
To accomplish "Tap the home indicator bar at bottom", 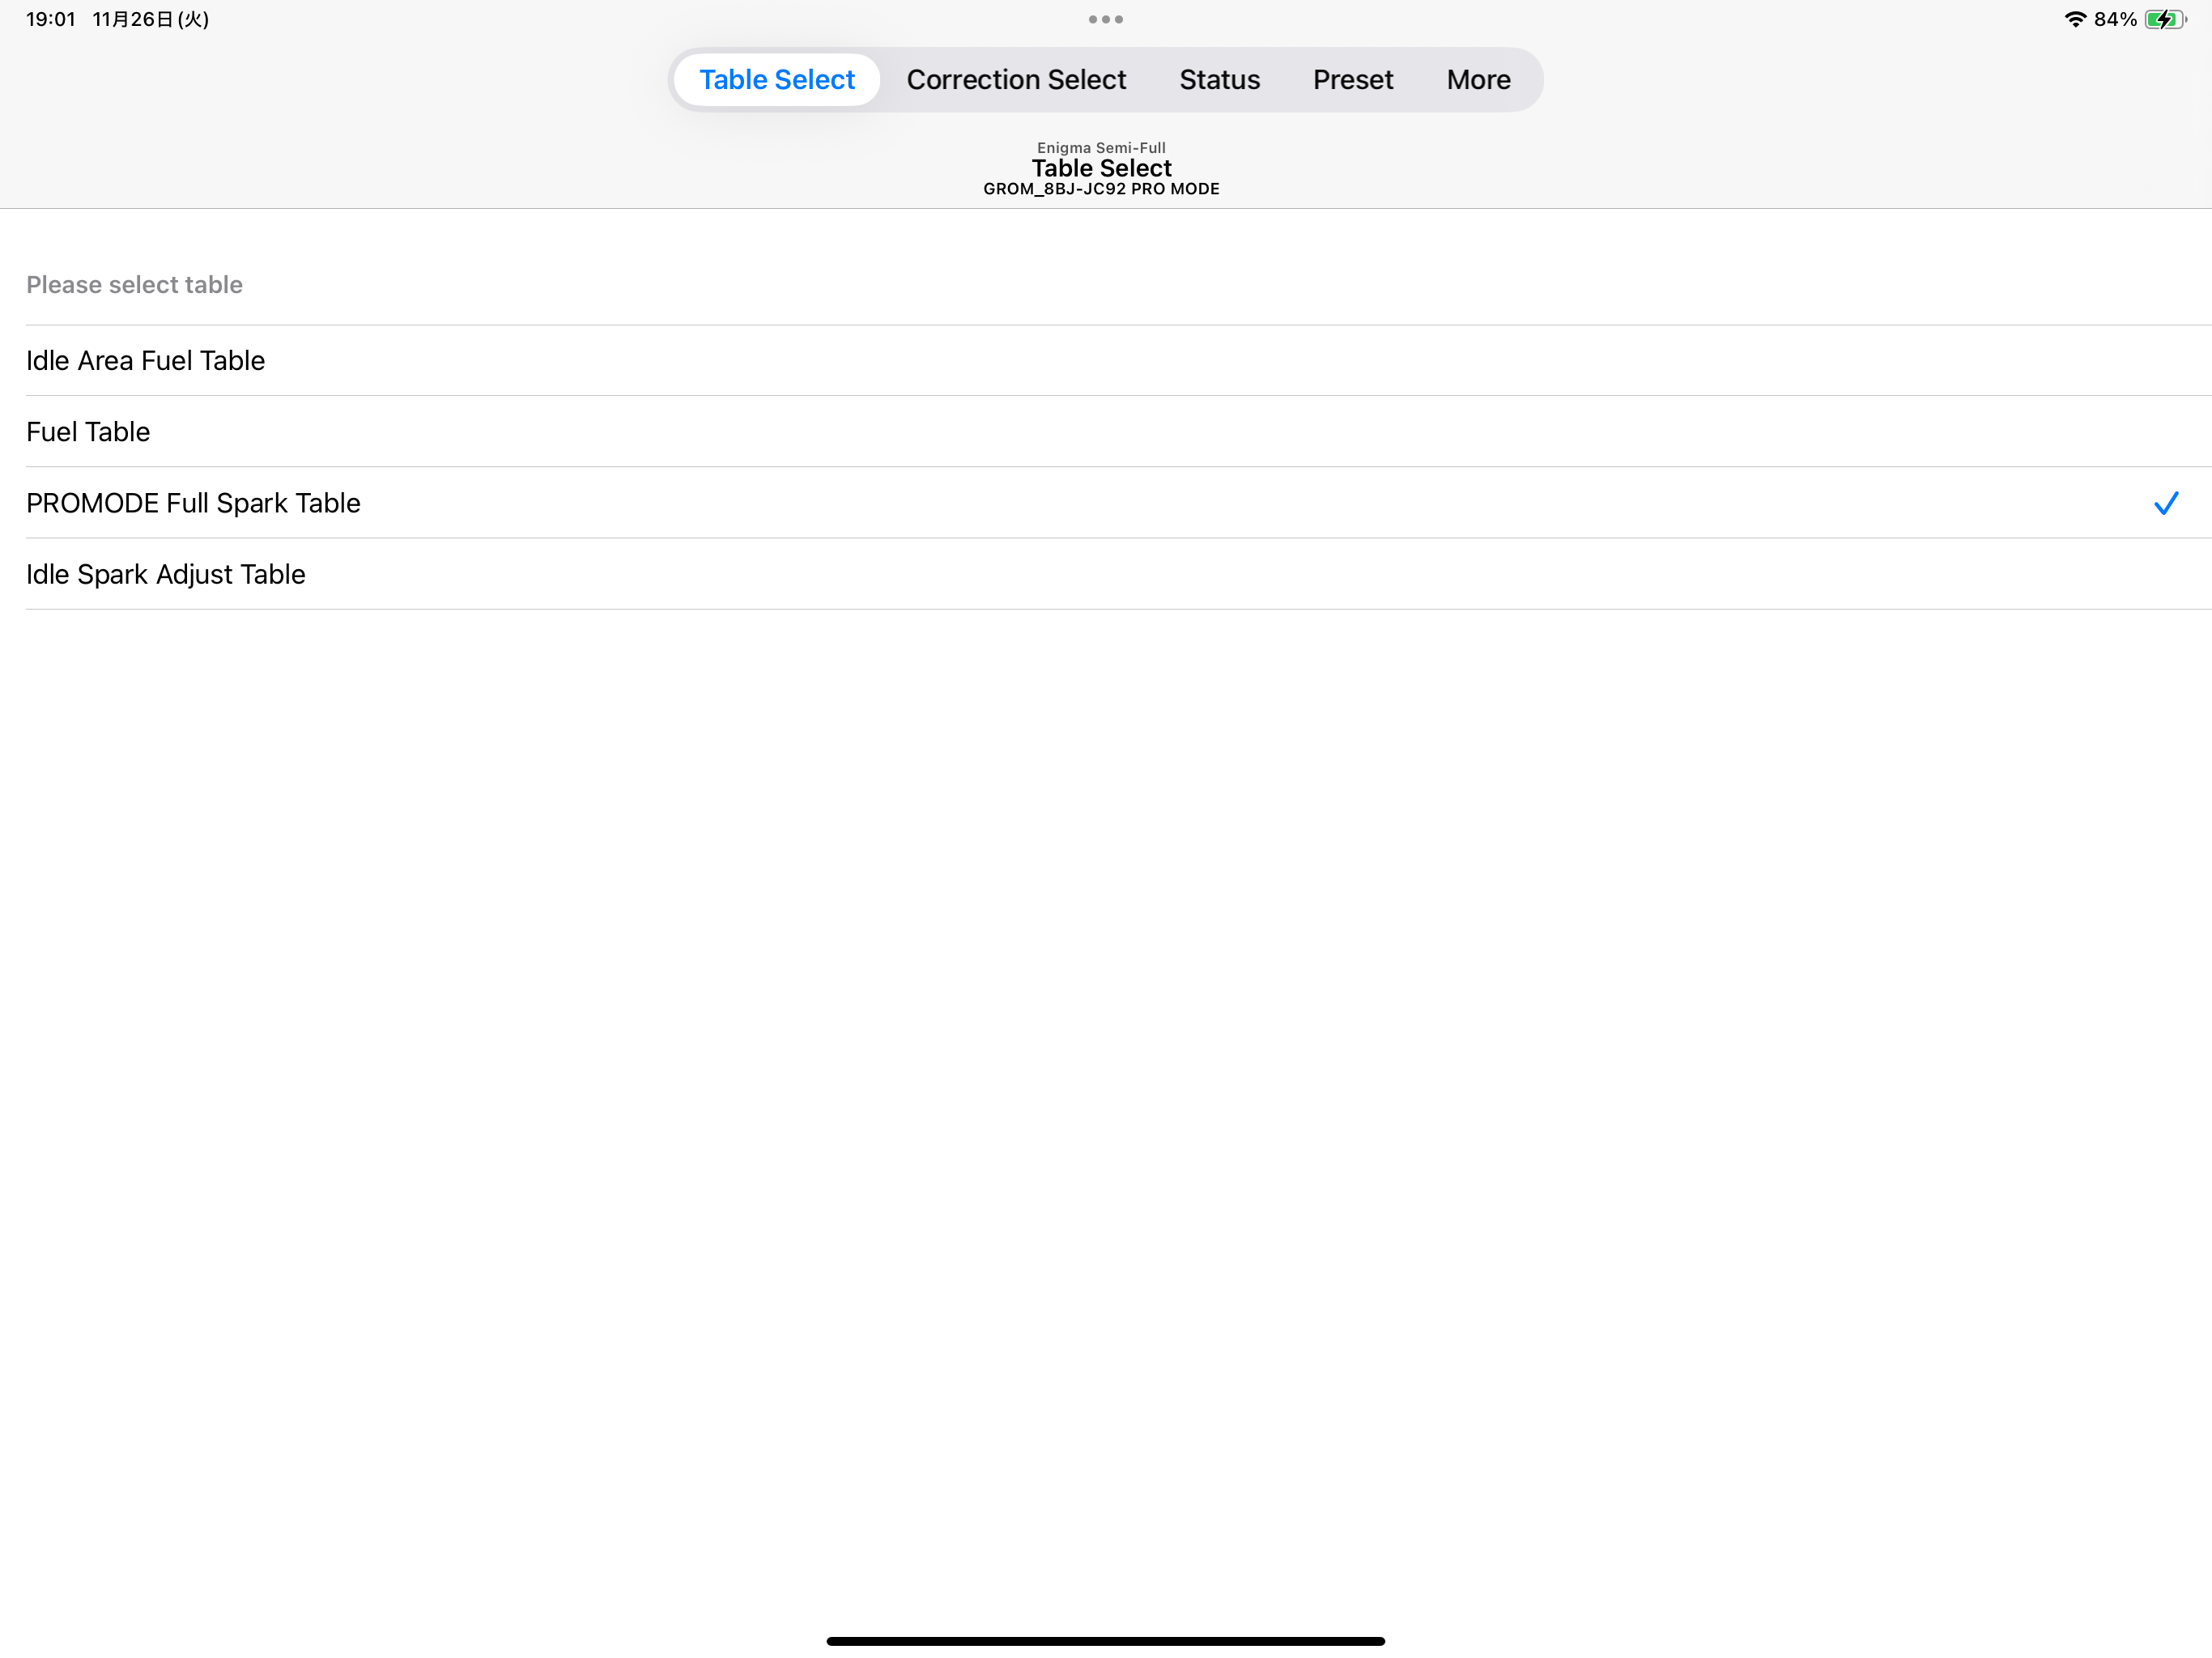I will pos(1105,1640).
